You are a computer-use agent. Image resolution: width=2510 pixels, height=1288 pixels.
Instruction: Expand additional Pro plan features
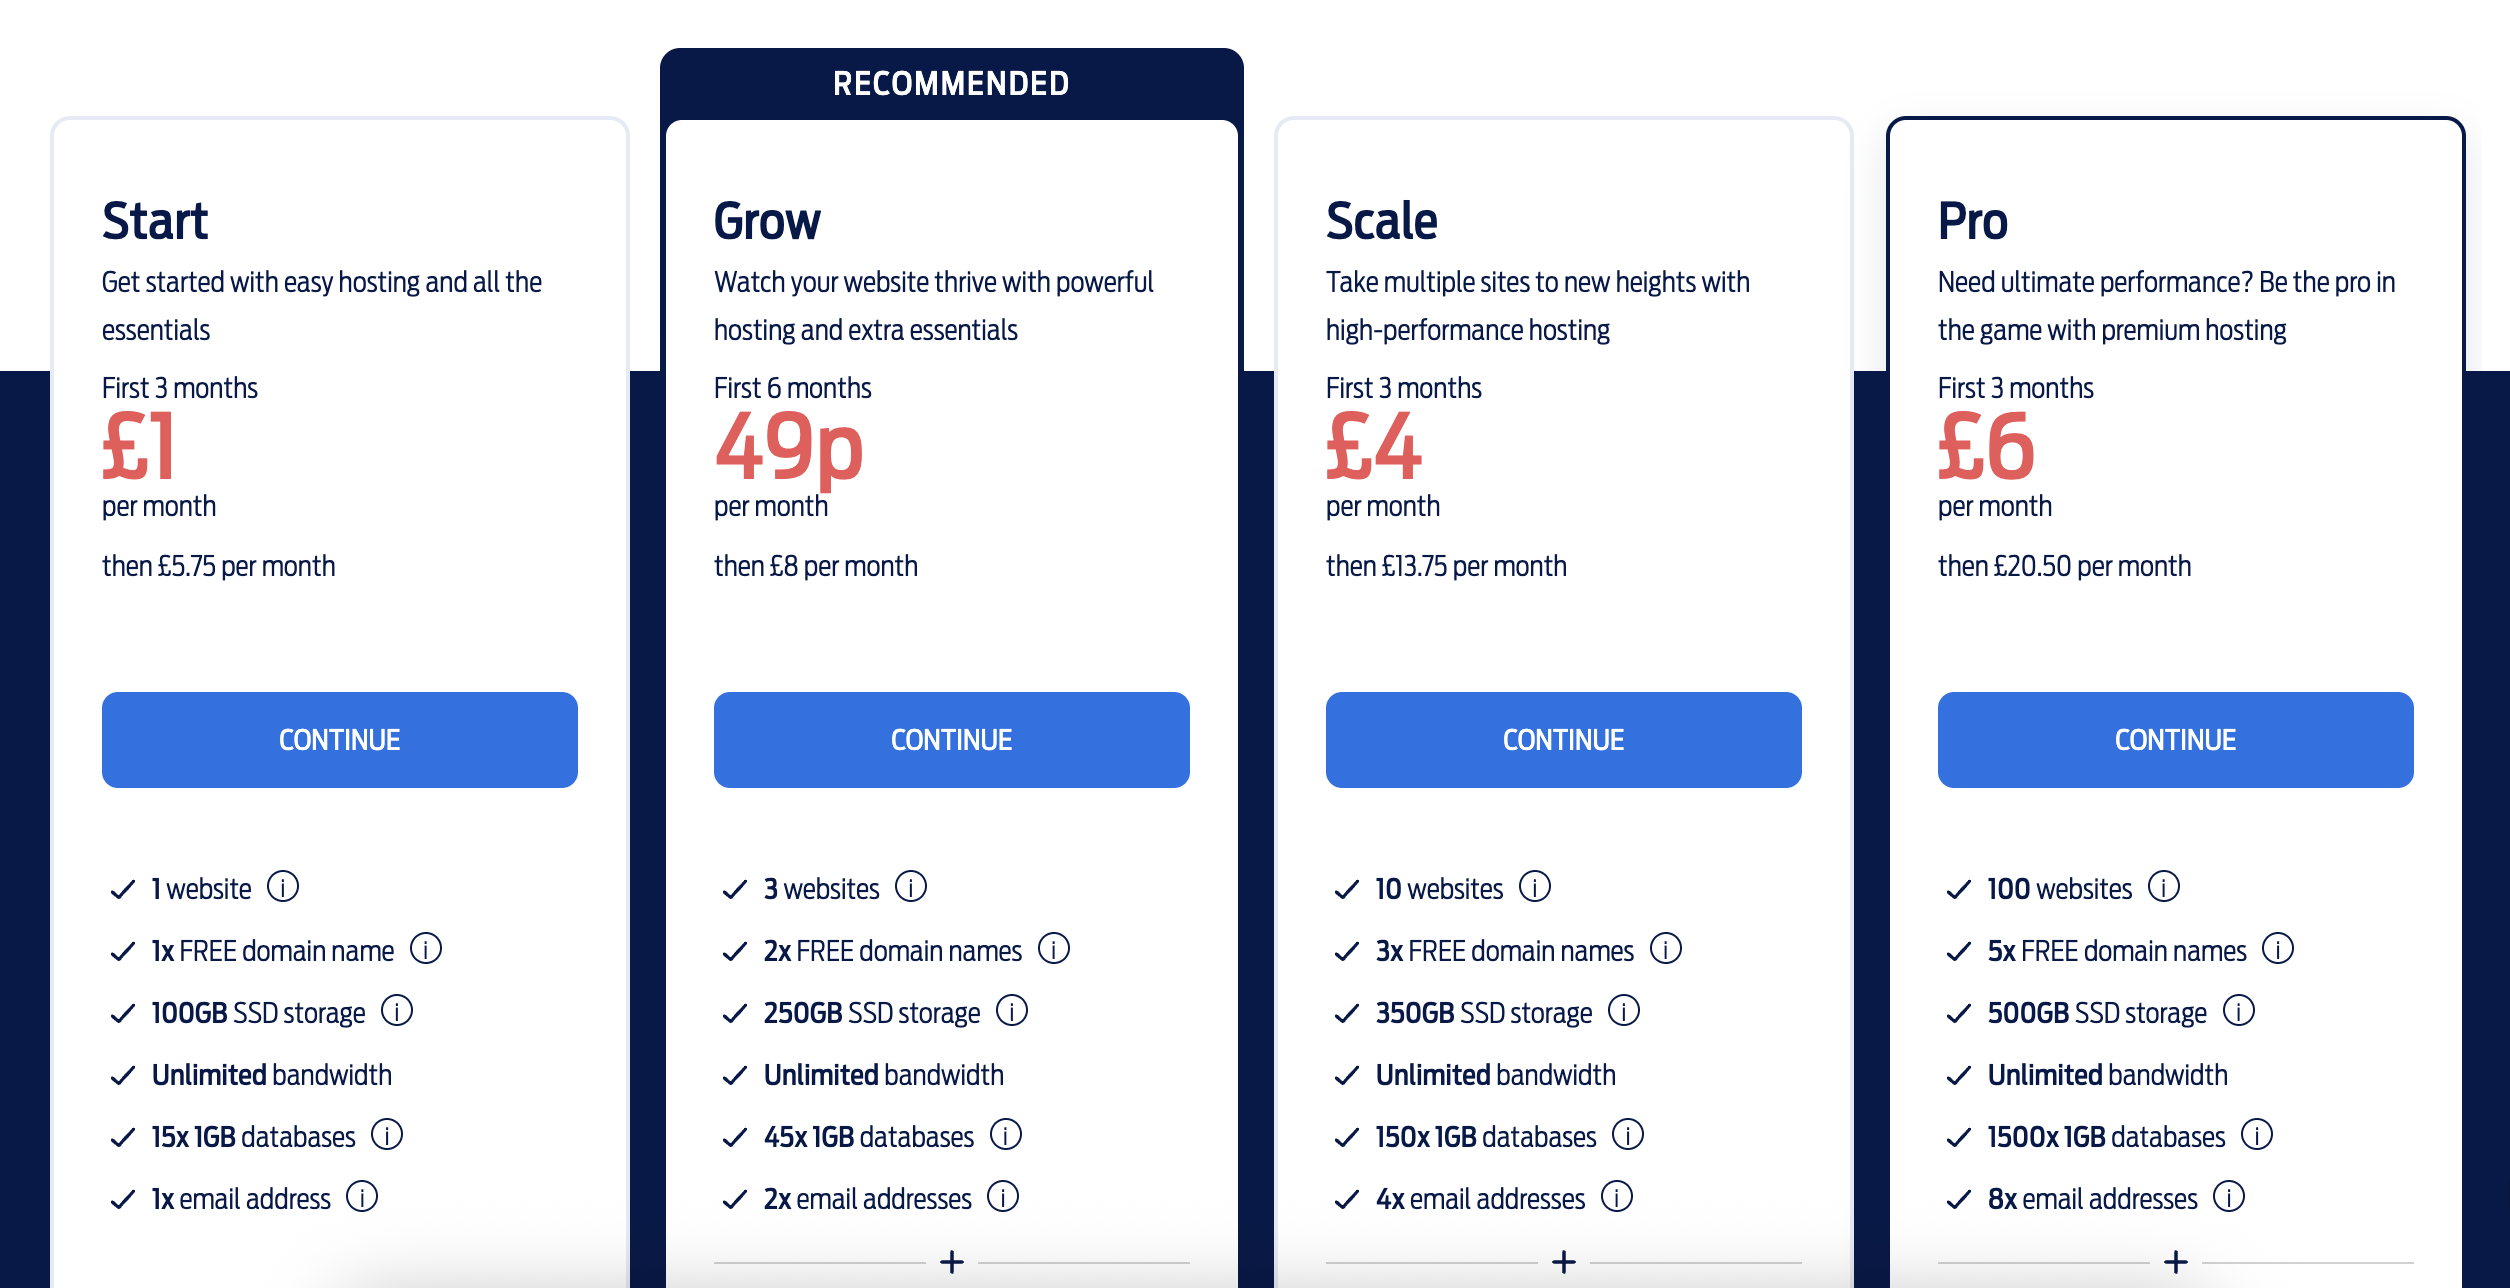(2176, 1262)
